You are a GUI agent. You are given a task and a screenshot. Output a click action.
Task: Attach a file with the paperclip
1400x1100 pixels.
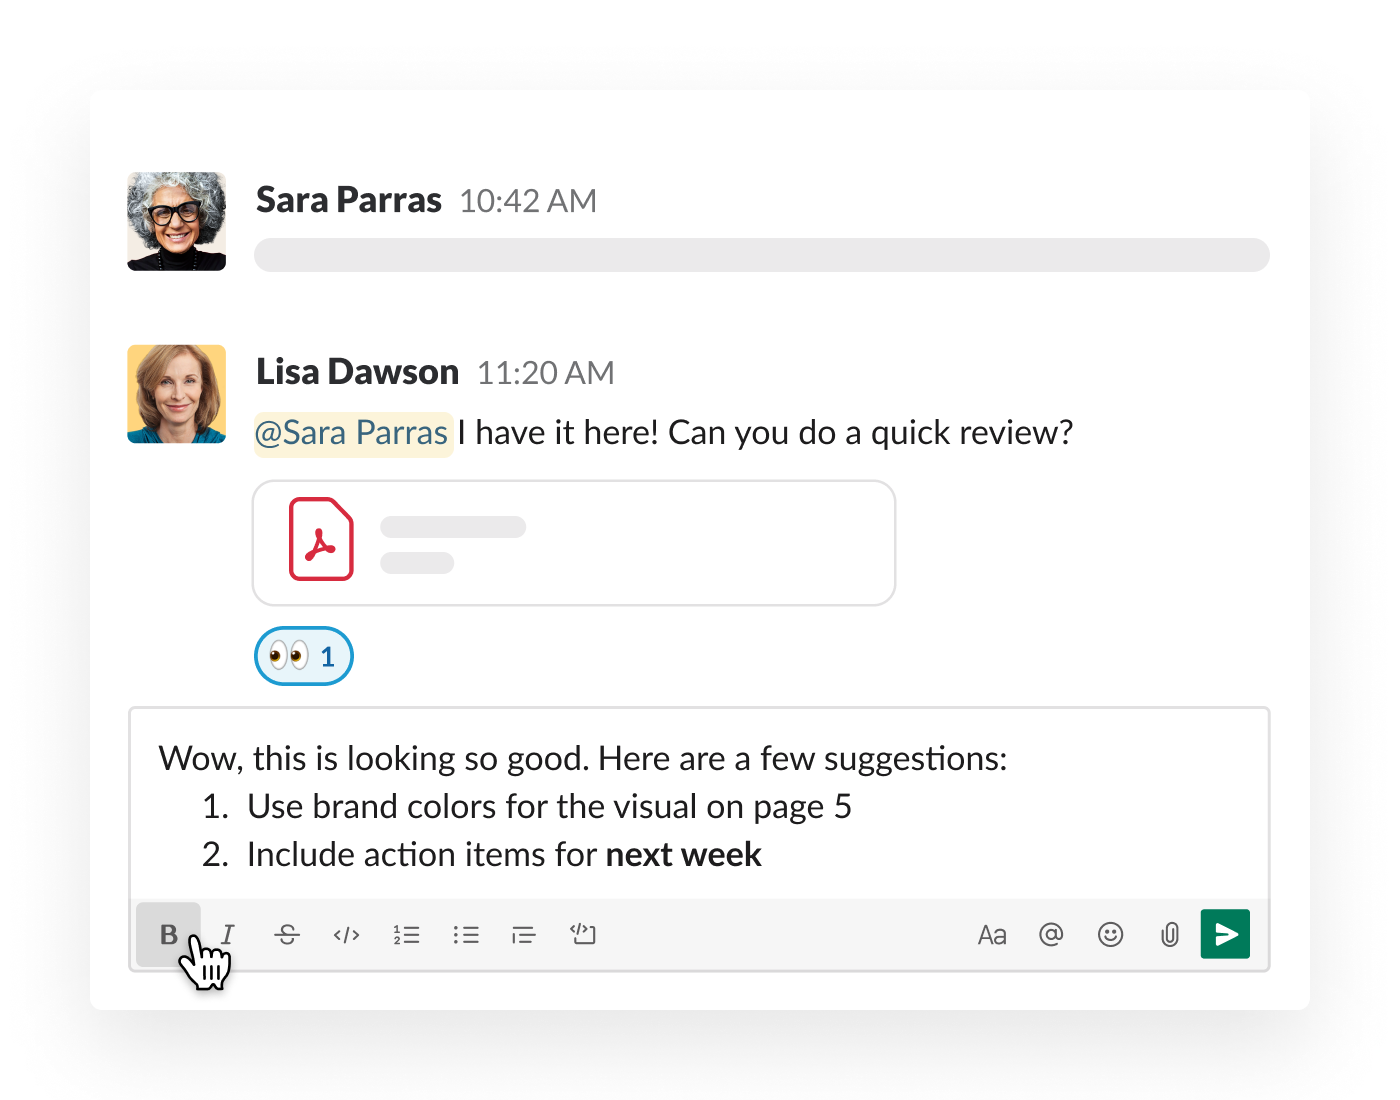point(1169,935)
